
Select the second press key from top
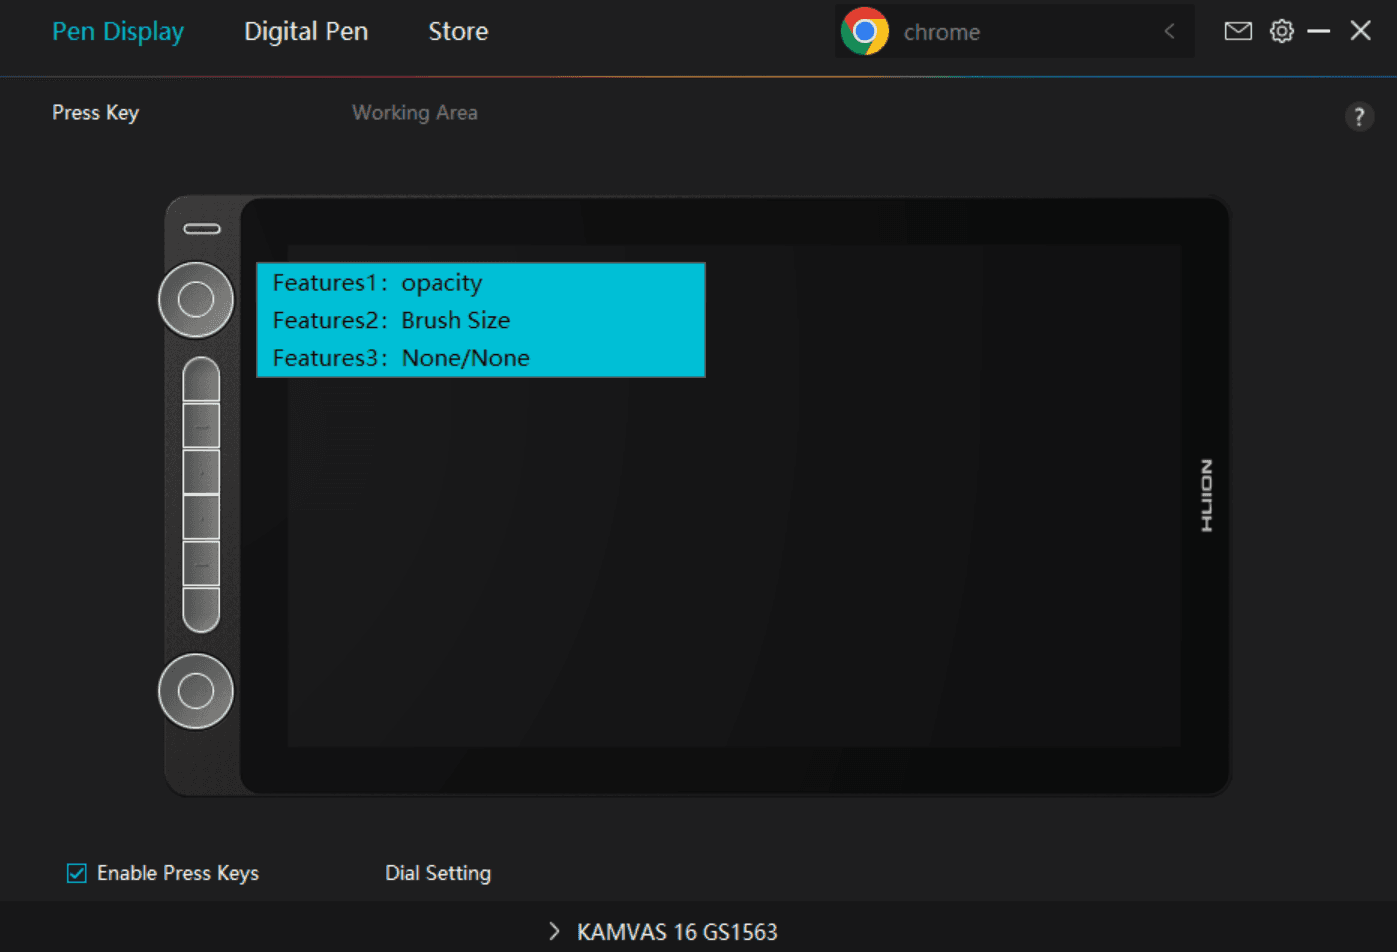(201, 426)
